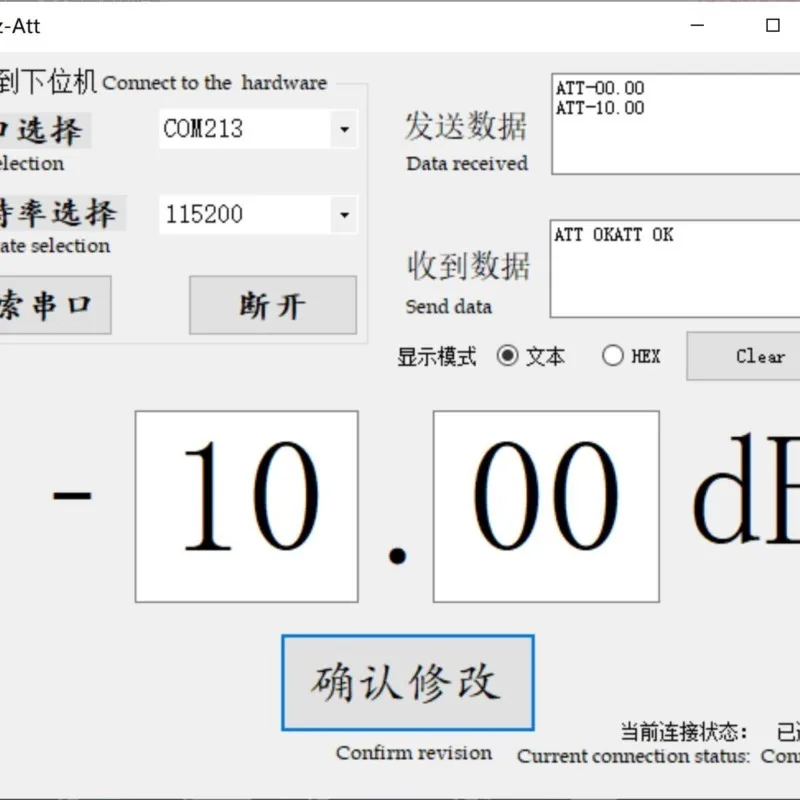The height and width of the screenshot is (800, 800).
Task: Click the received data box showing ATT OK
Action: [x=675, y=269]
